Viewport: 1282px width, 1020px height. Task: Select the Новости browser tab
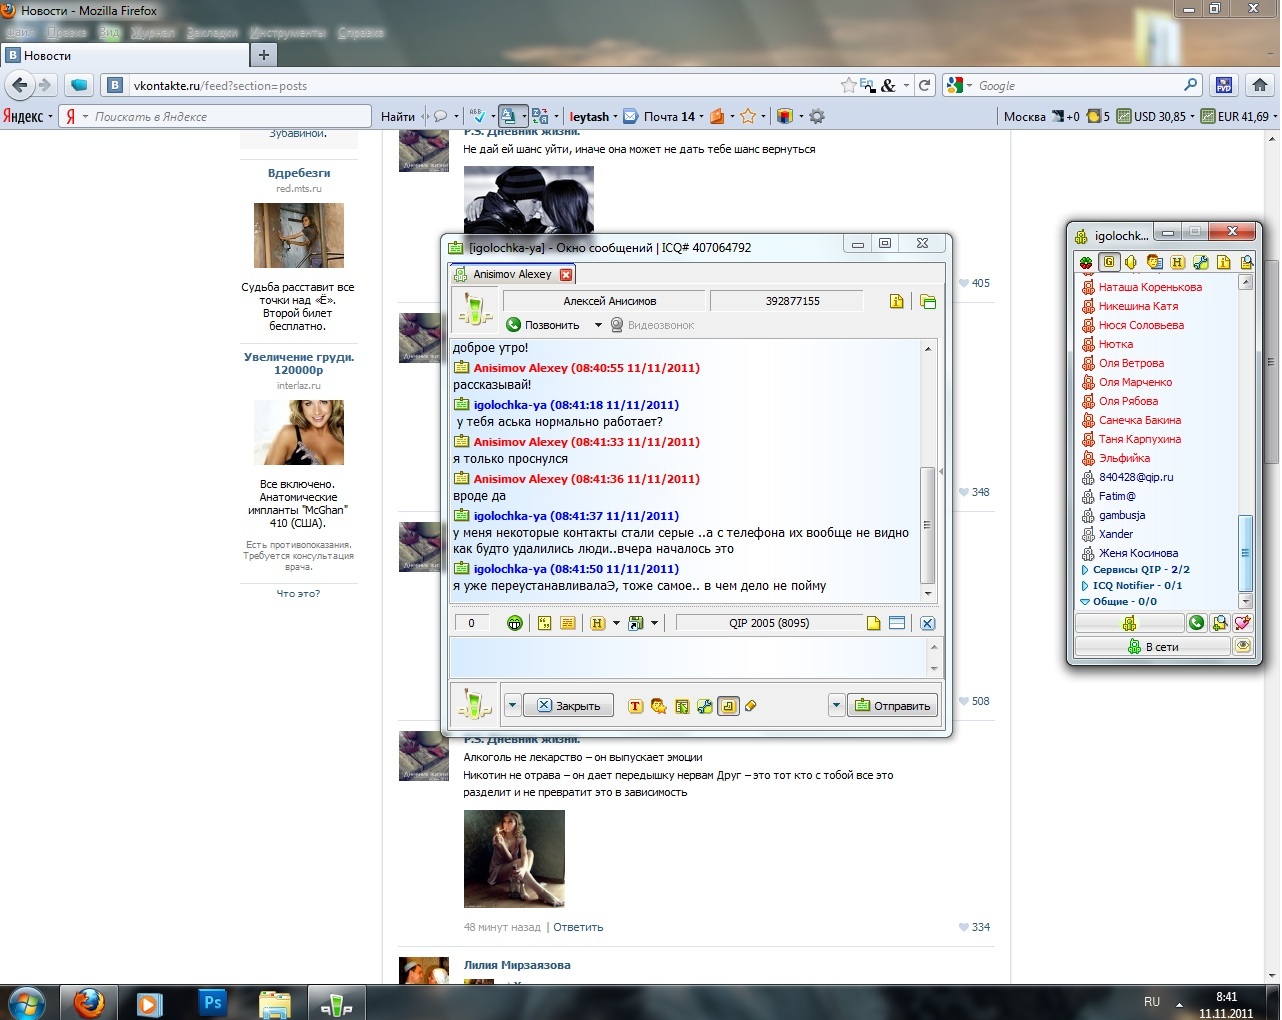click(124, 56)
